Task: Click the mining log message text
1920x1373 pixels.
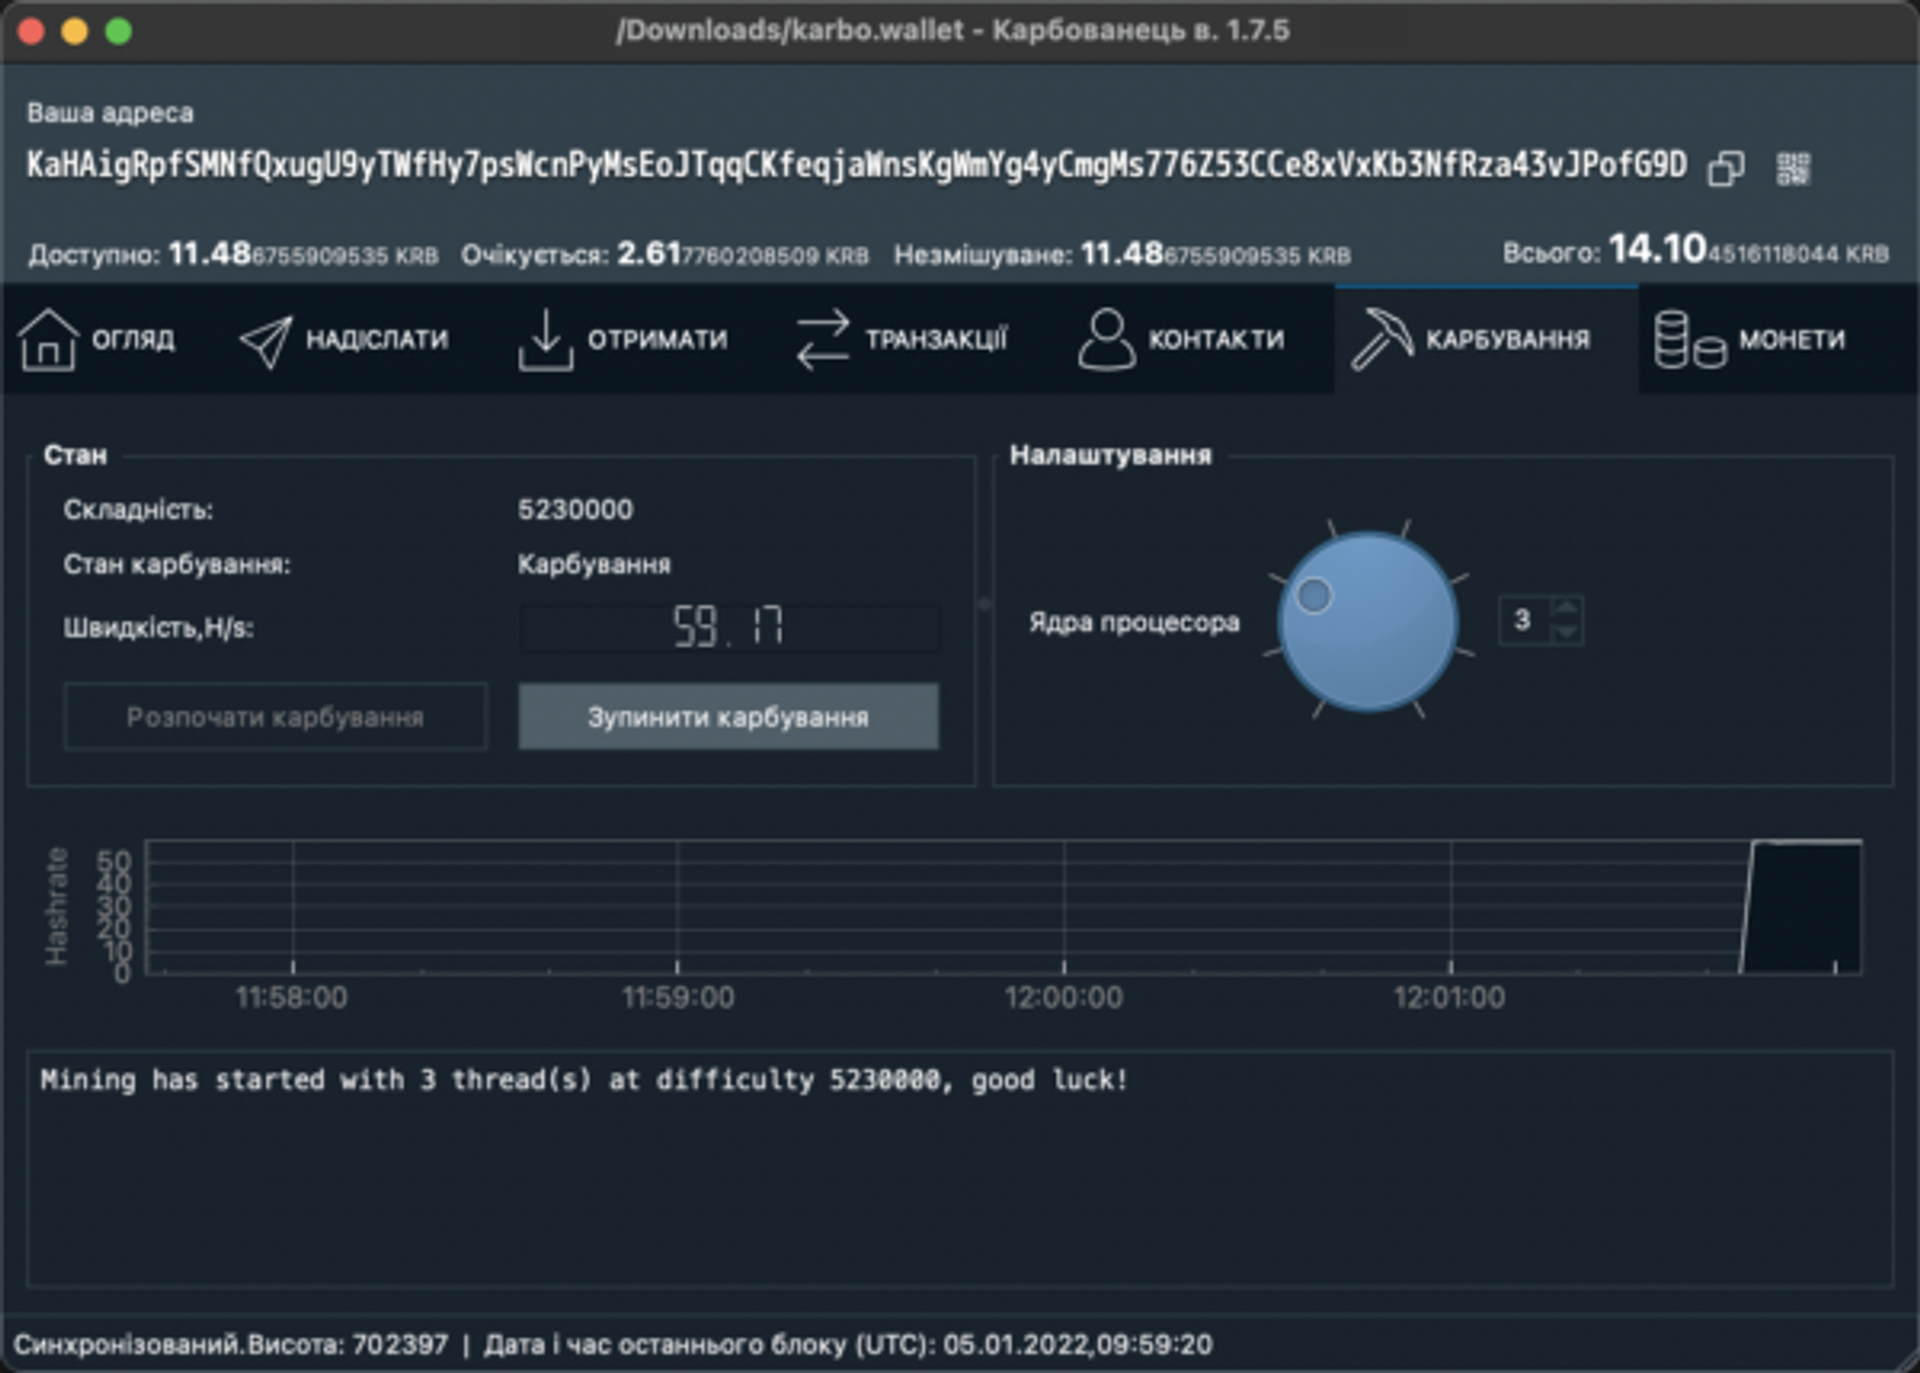Action: pyautogui.click(x=584, y=1080)
